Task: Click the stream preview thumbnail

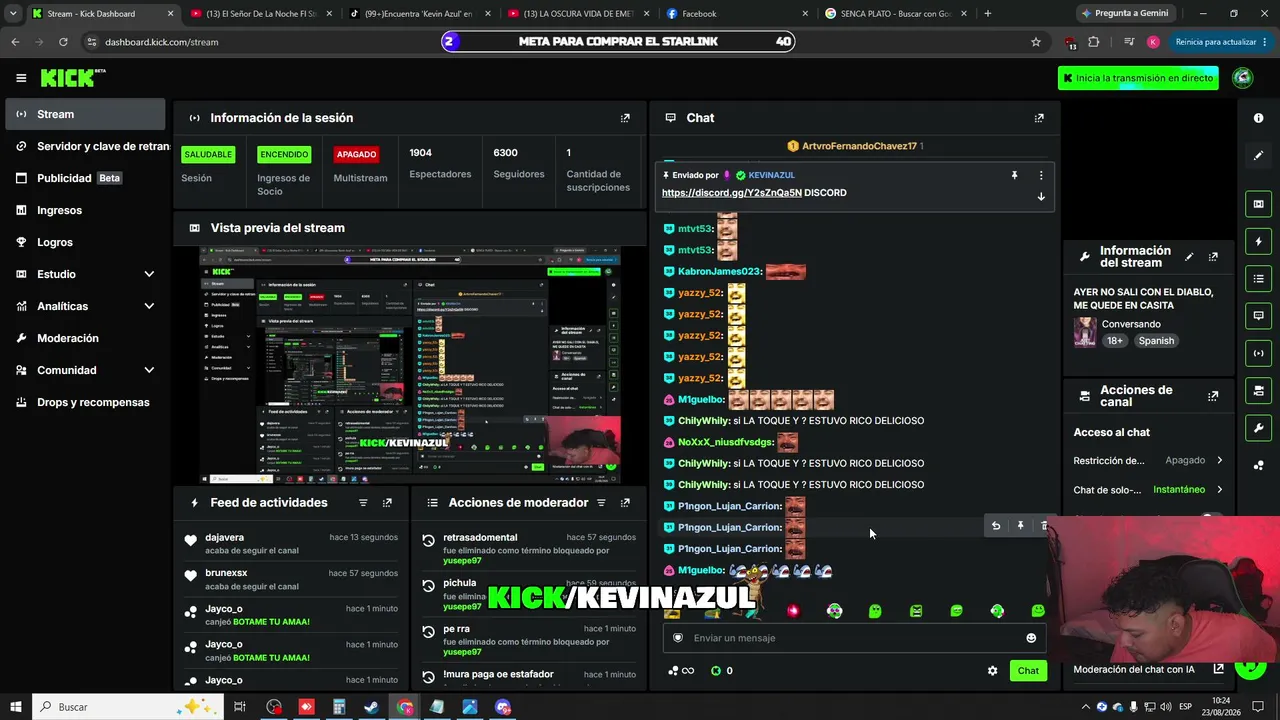Action: coord(410,365)
